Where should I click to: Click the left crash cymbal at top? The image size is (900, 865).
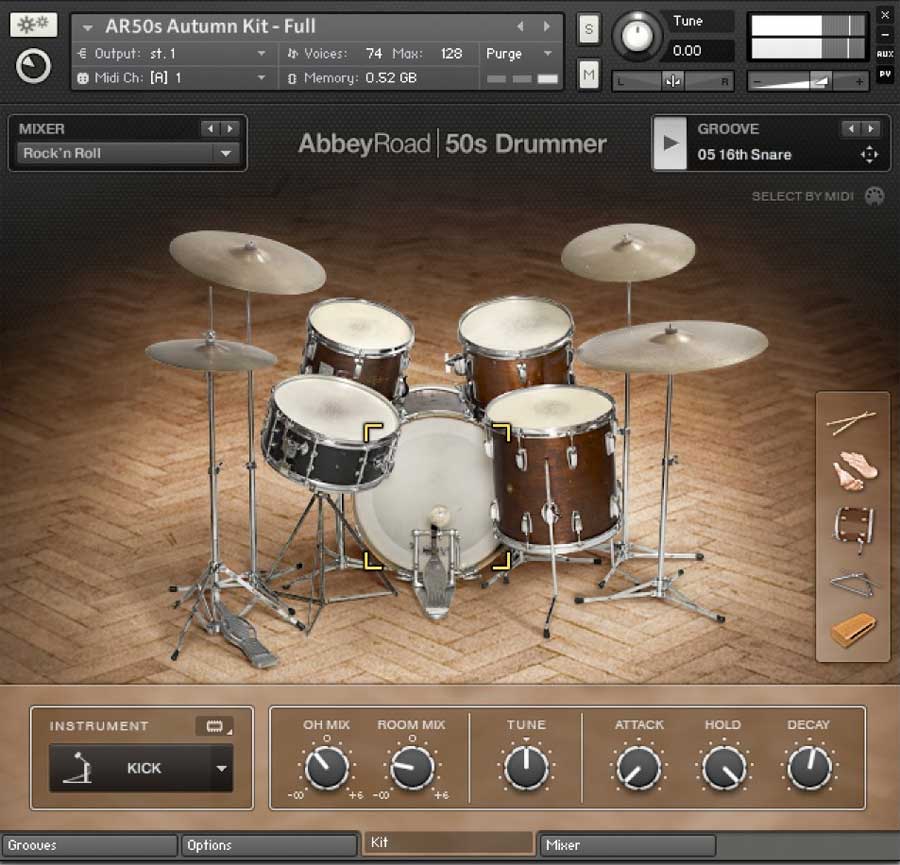pos(247,262)
